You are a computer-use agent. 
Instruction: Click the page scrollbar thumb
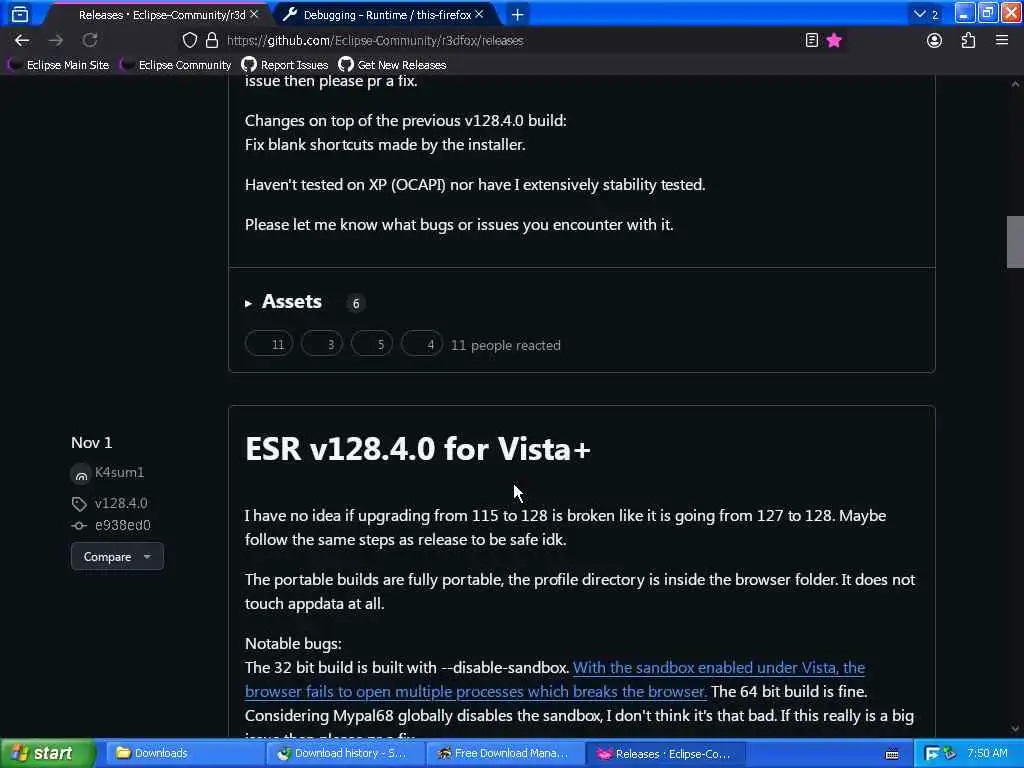pyautogui.click(x=1015, y=242)
